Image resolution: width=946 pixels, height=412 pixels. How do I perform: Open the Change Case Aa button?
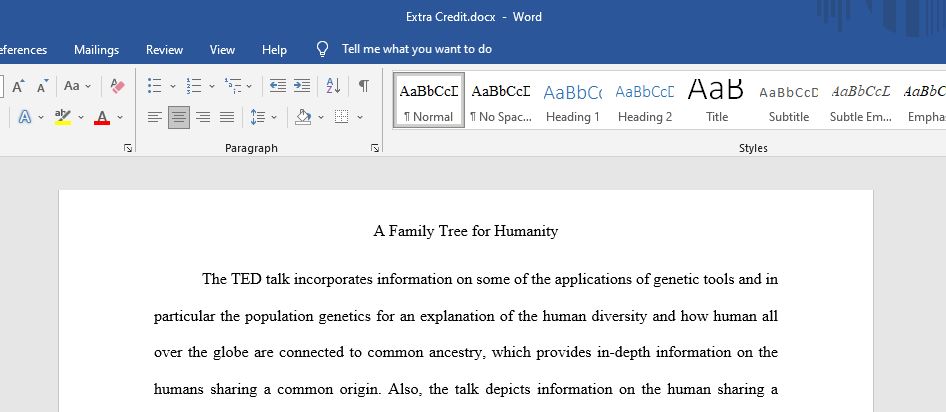click(x=72, y=86)
